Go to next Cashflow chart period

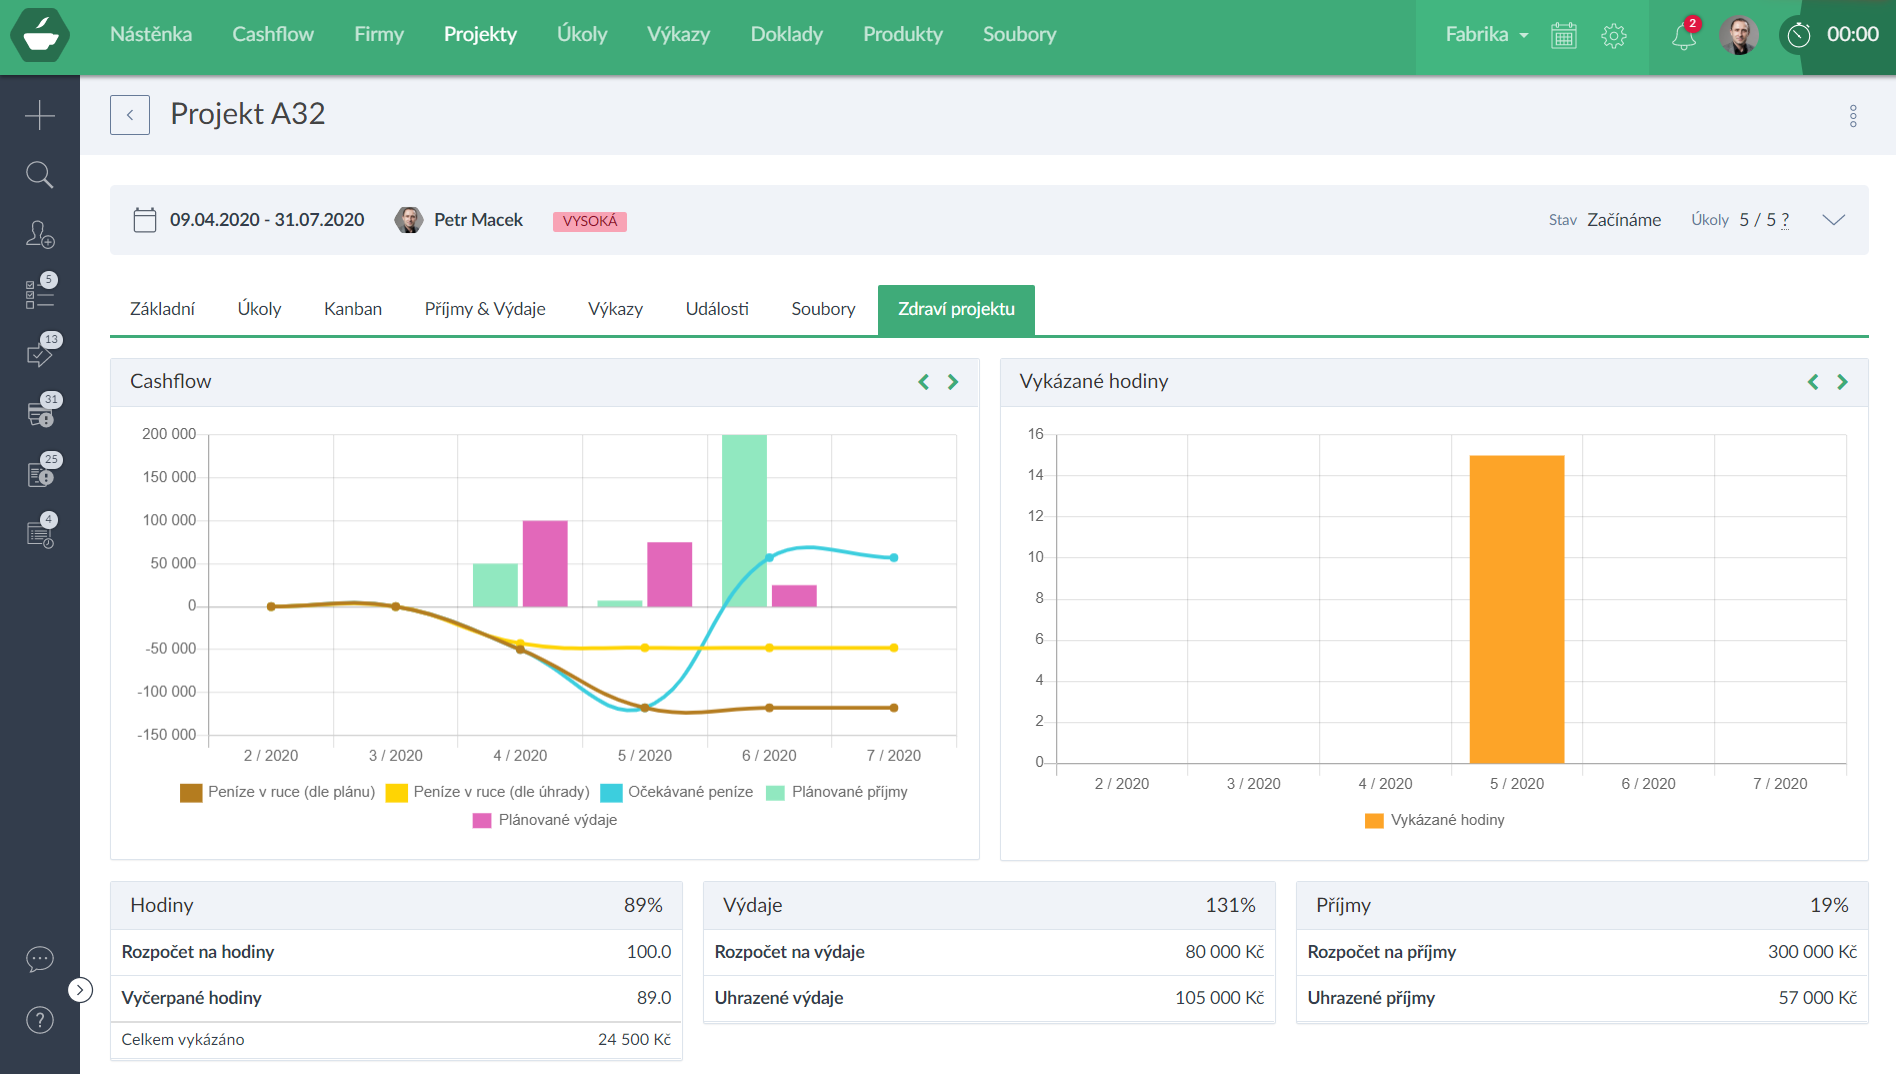coord(953,382)
